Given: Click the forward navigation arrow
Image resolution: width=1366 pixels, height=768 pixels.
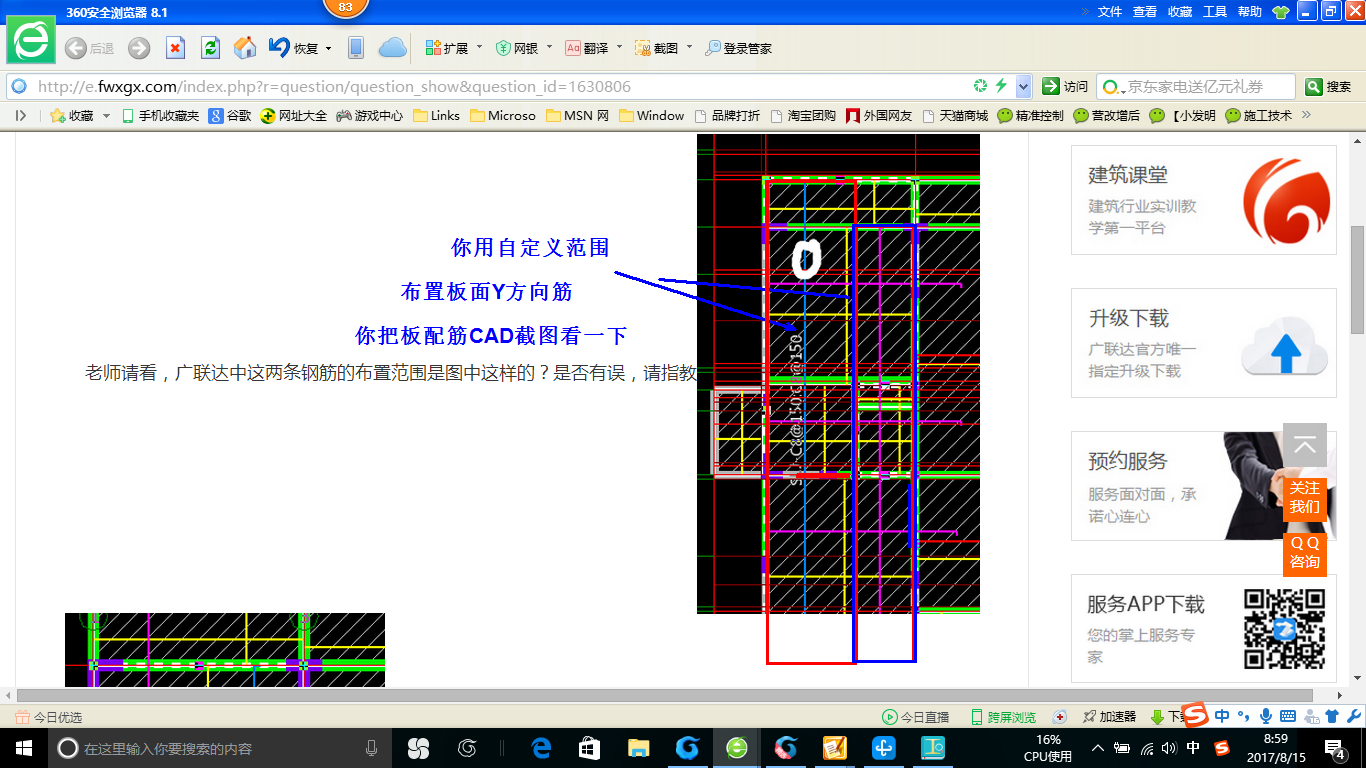Looking at the screenshot, I should point(139,48).
